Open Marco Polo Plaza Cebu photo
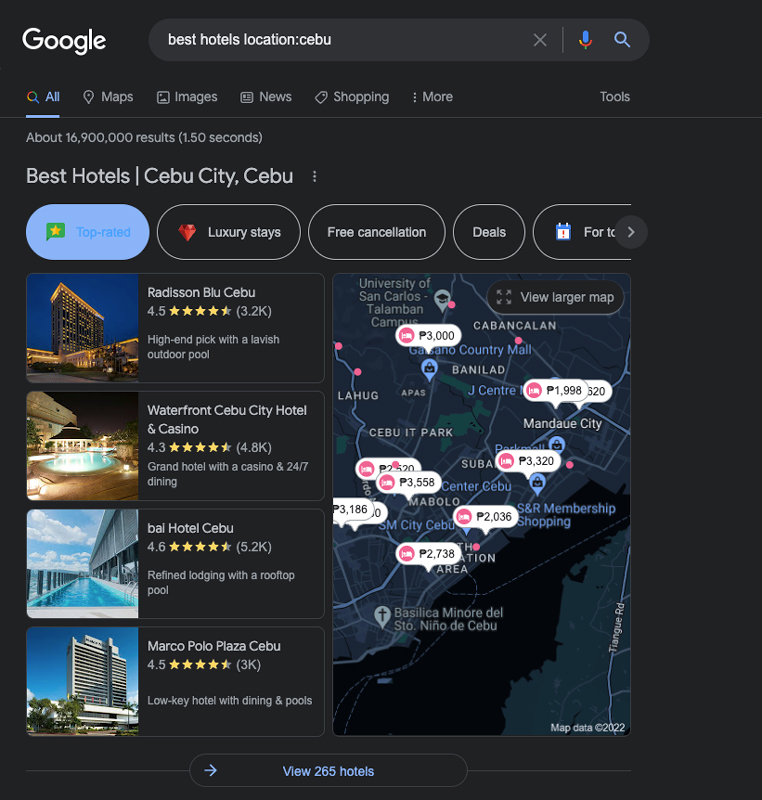762x800 pixels. click(83, 682)
